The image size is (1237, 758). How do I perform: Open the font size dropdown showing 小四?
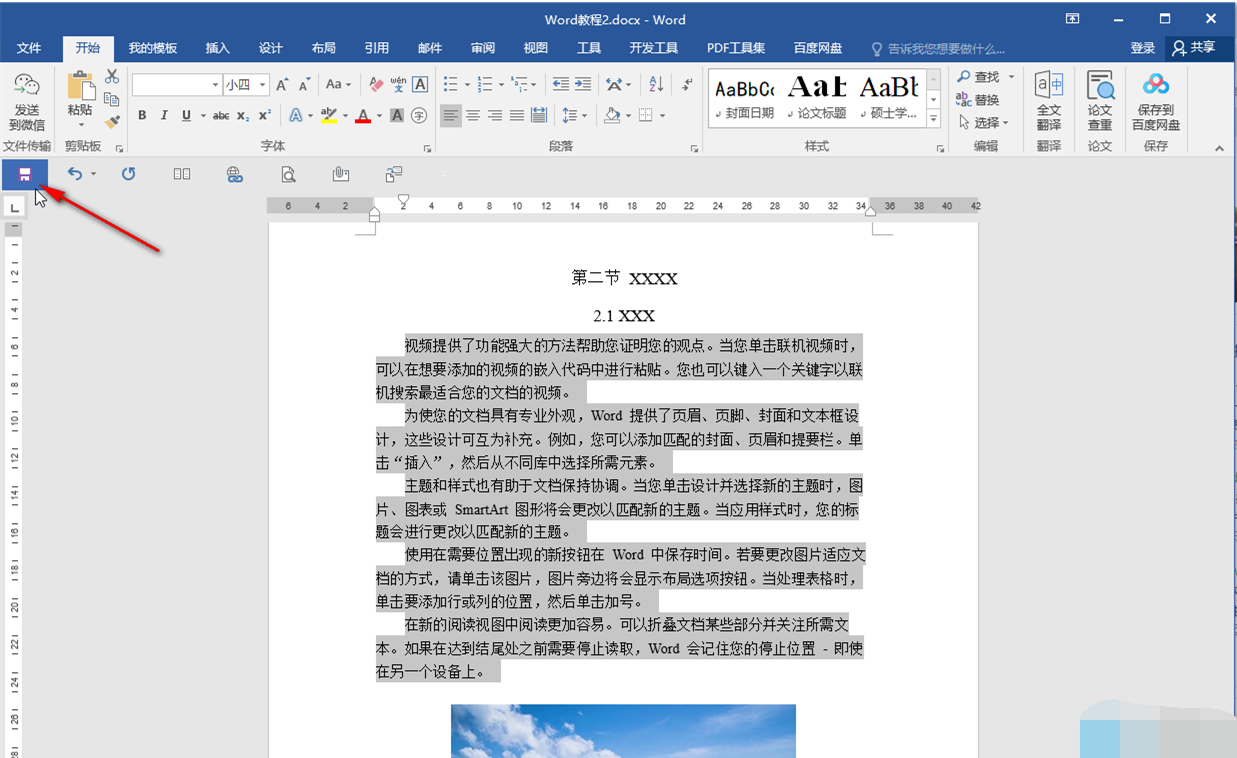point(263,85)
